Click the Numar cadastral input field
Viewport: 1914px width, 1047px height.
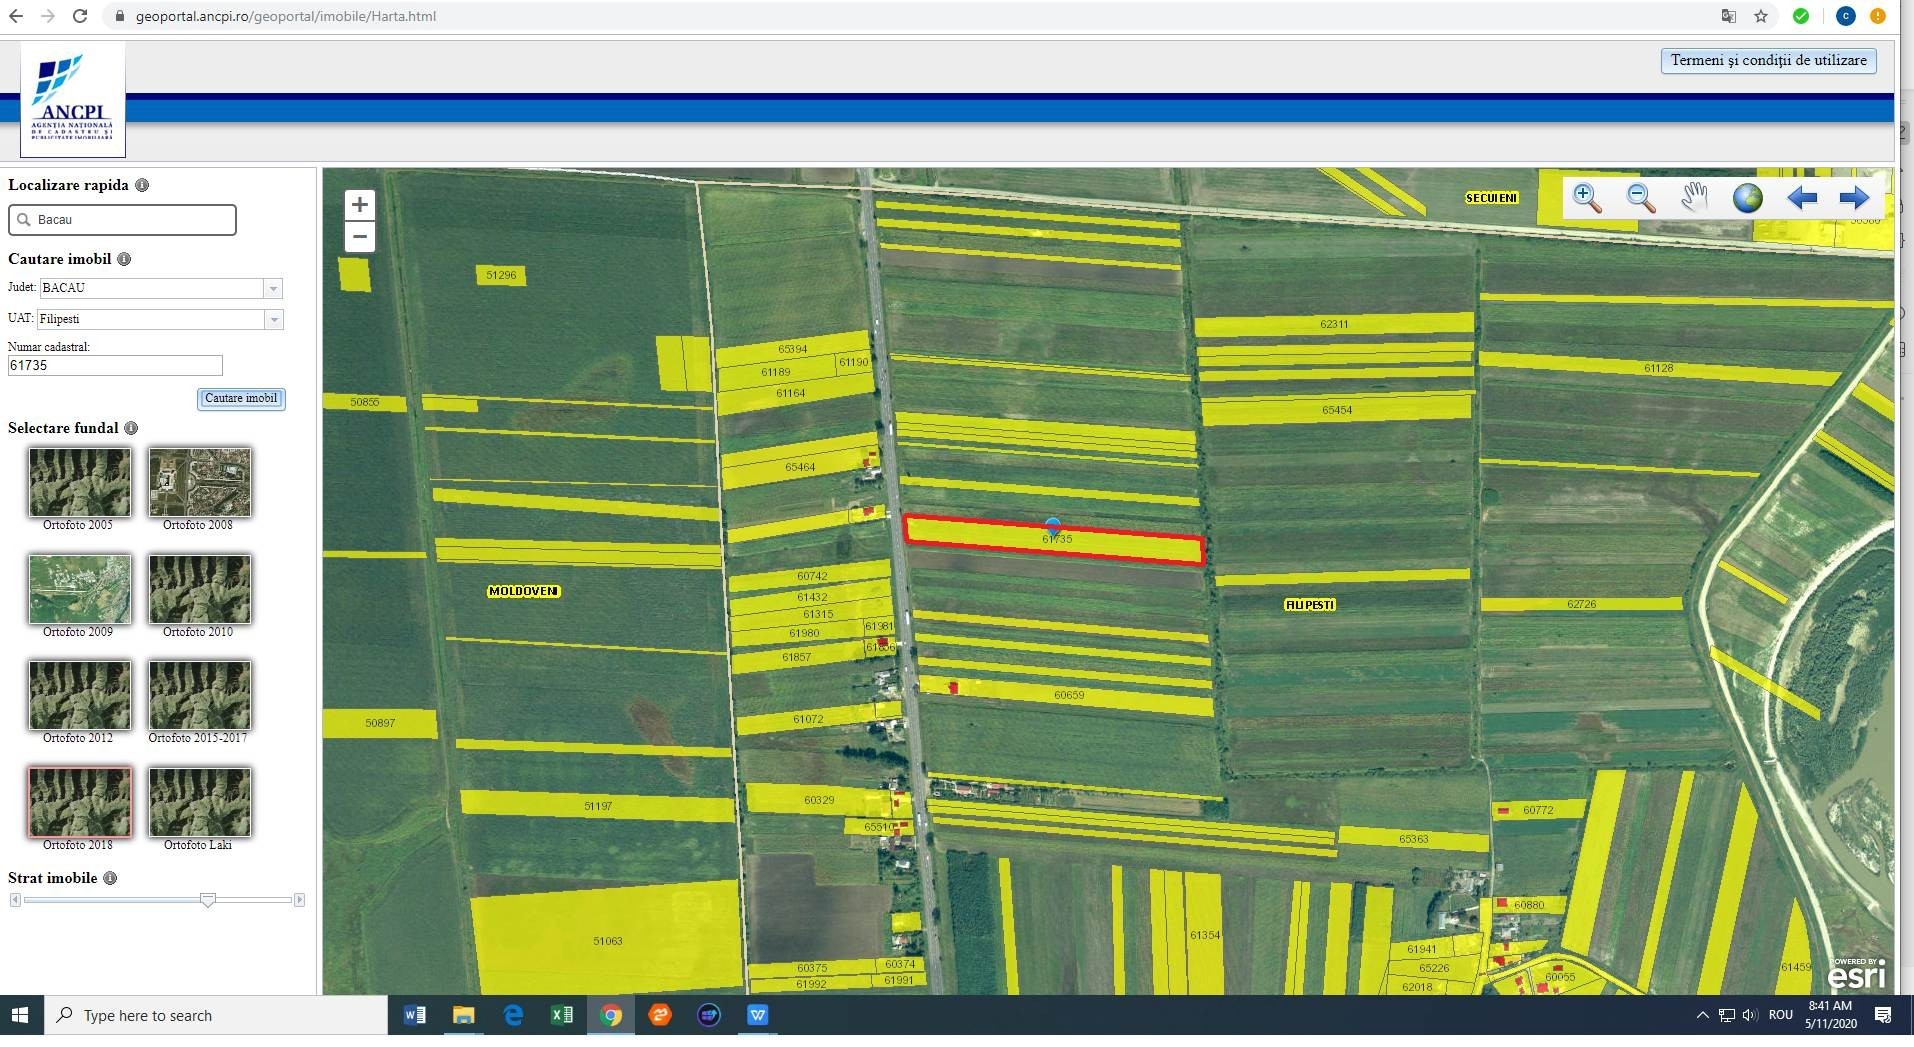(x=115, y=366)
